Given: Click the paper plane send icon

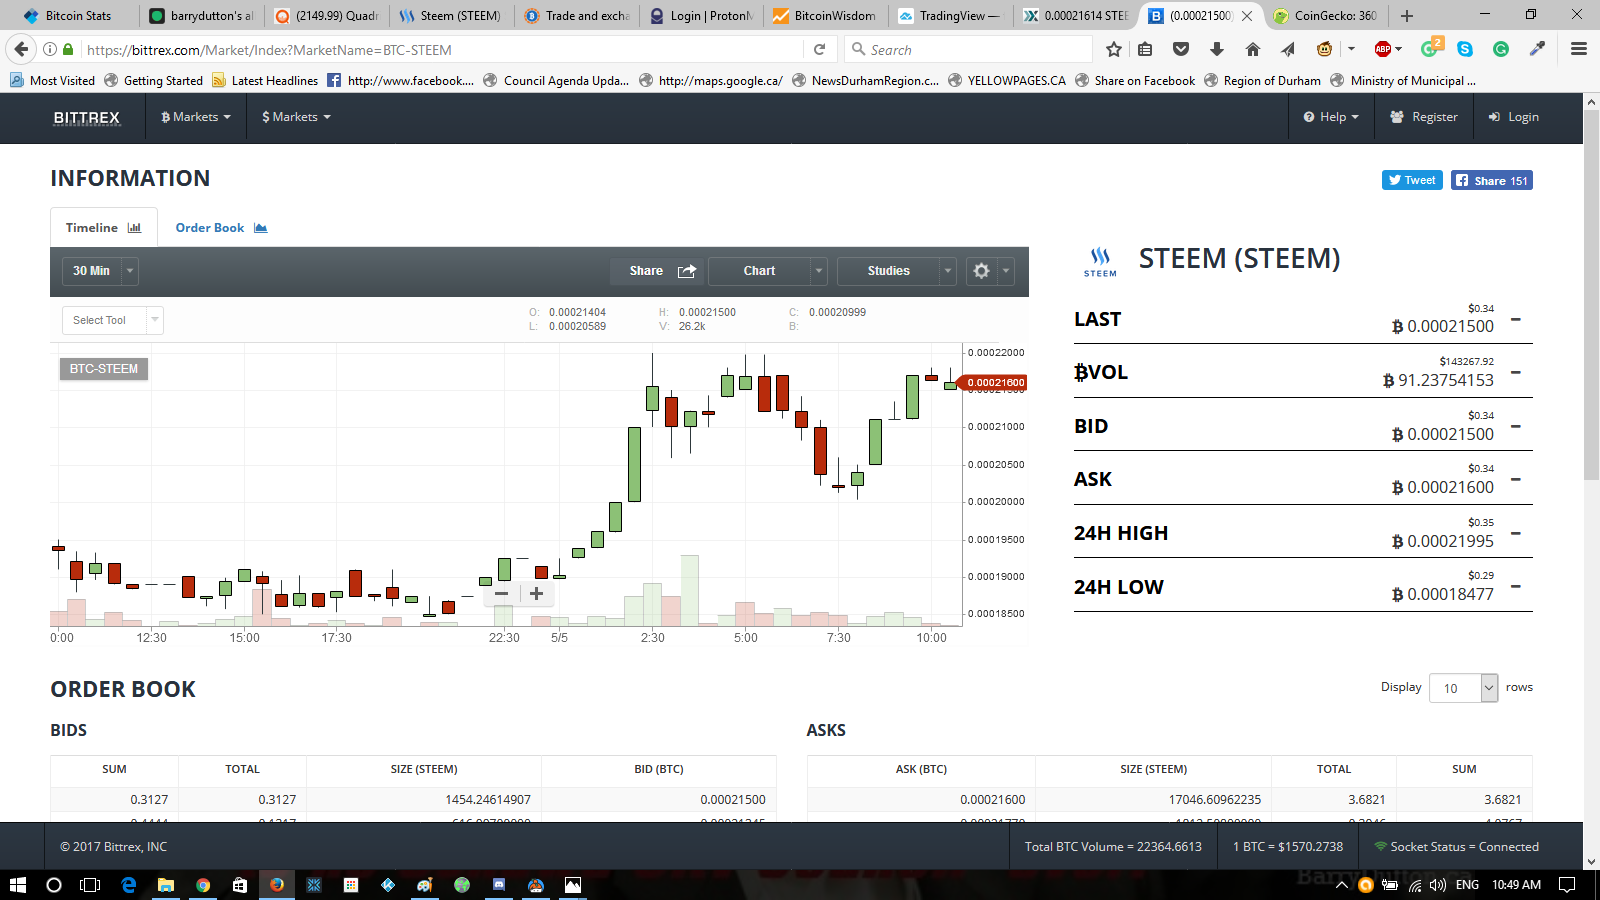Looking at the screenshot, I should (1288, 49).
